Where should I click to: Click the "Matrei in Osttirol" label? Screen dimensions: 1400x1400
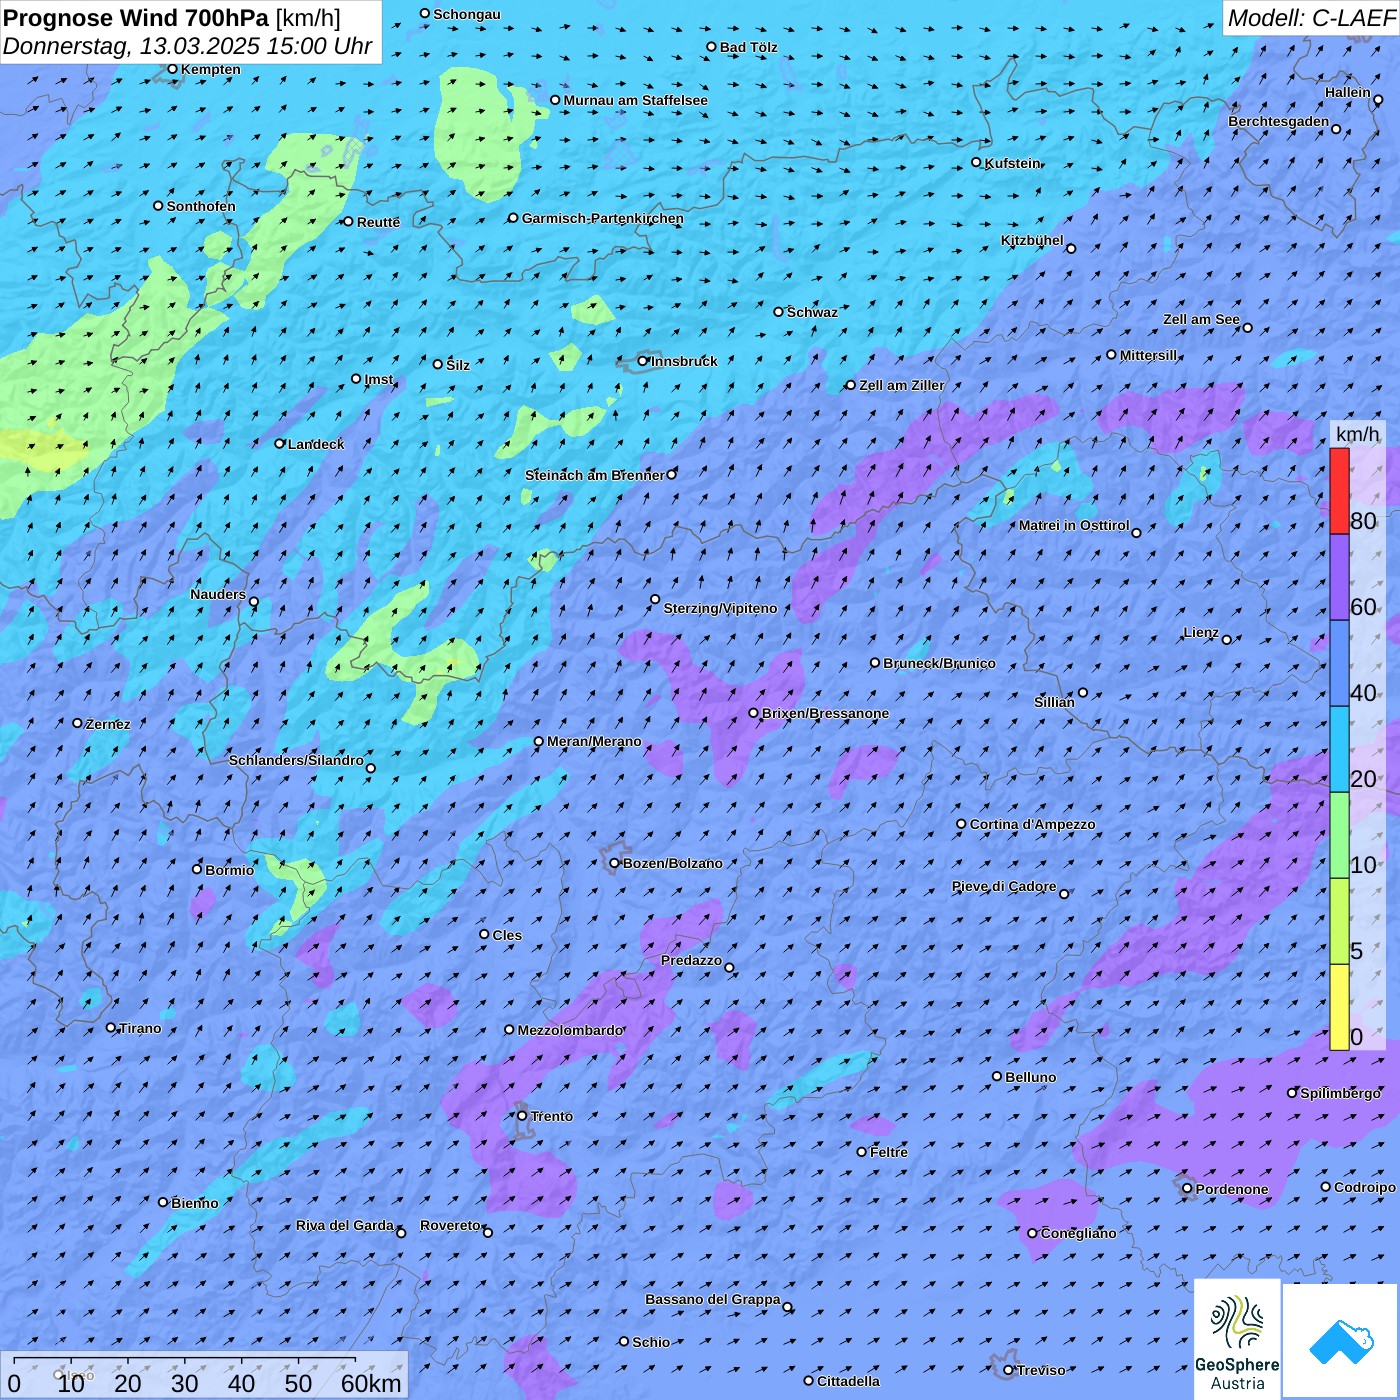(1074, 525)
